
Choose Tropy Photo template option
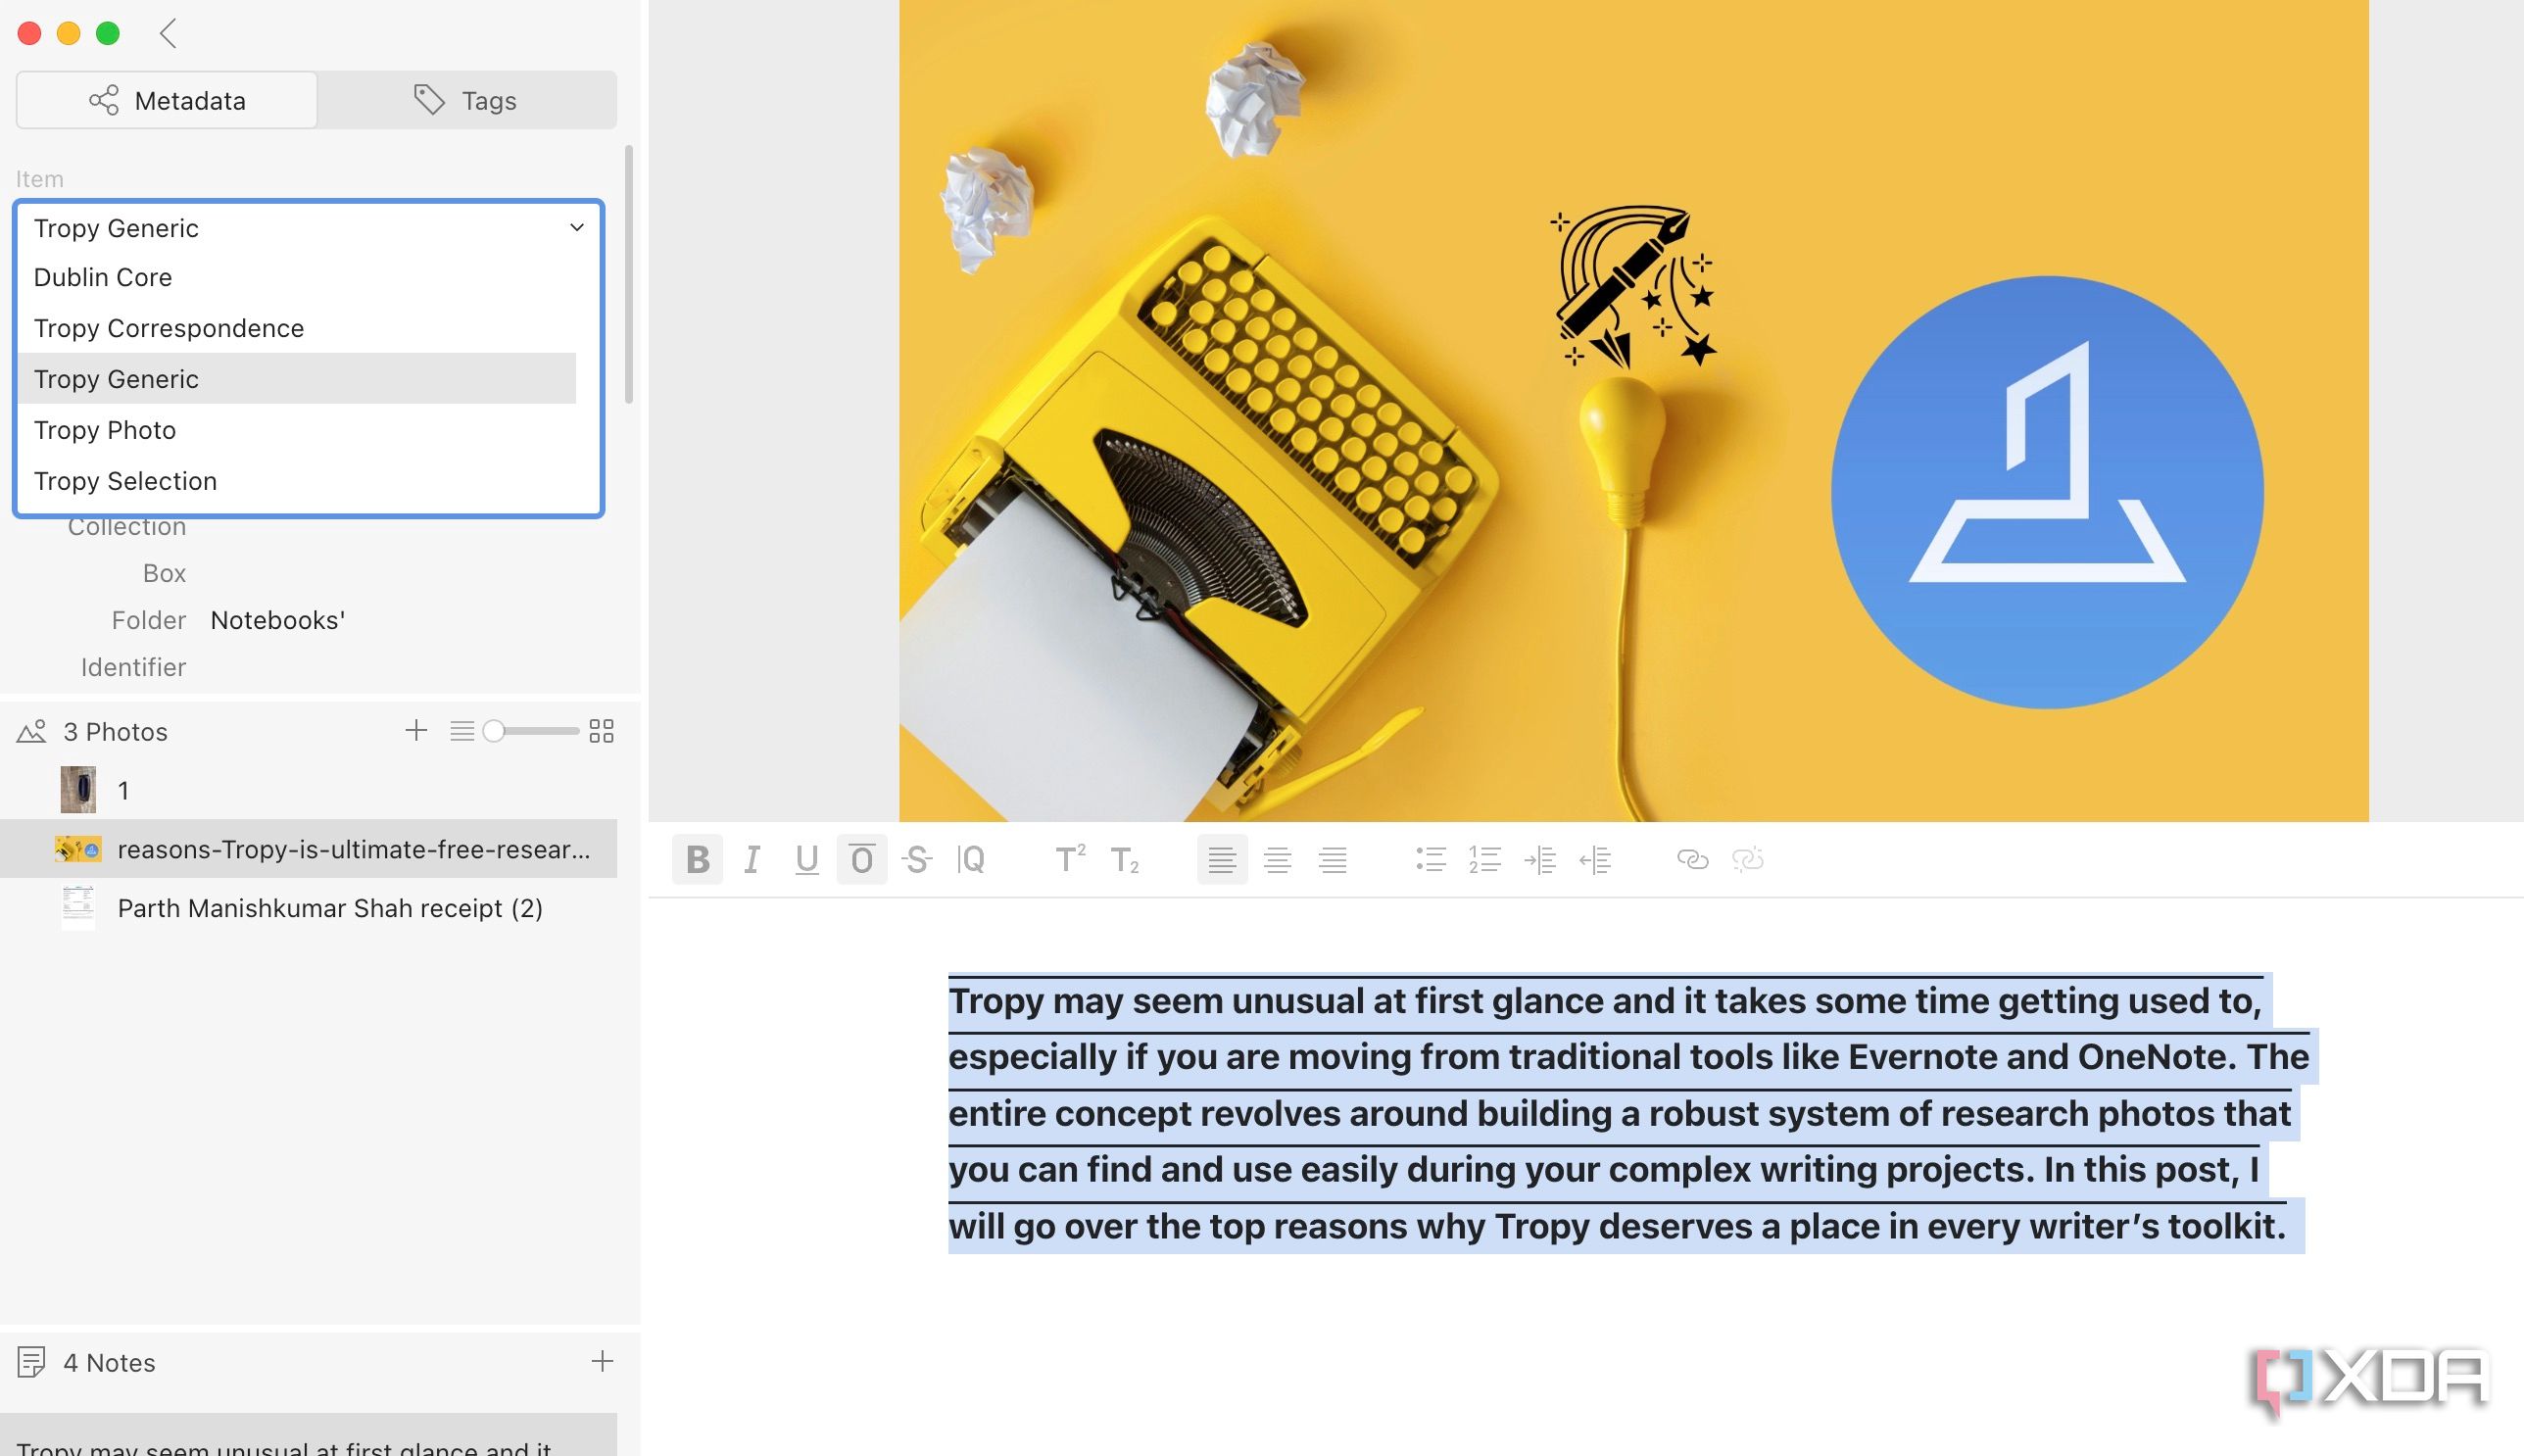(297, 430)
